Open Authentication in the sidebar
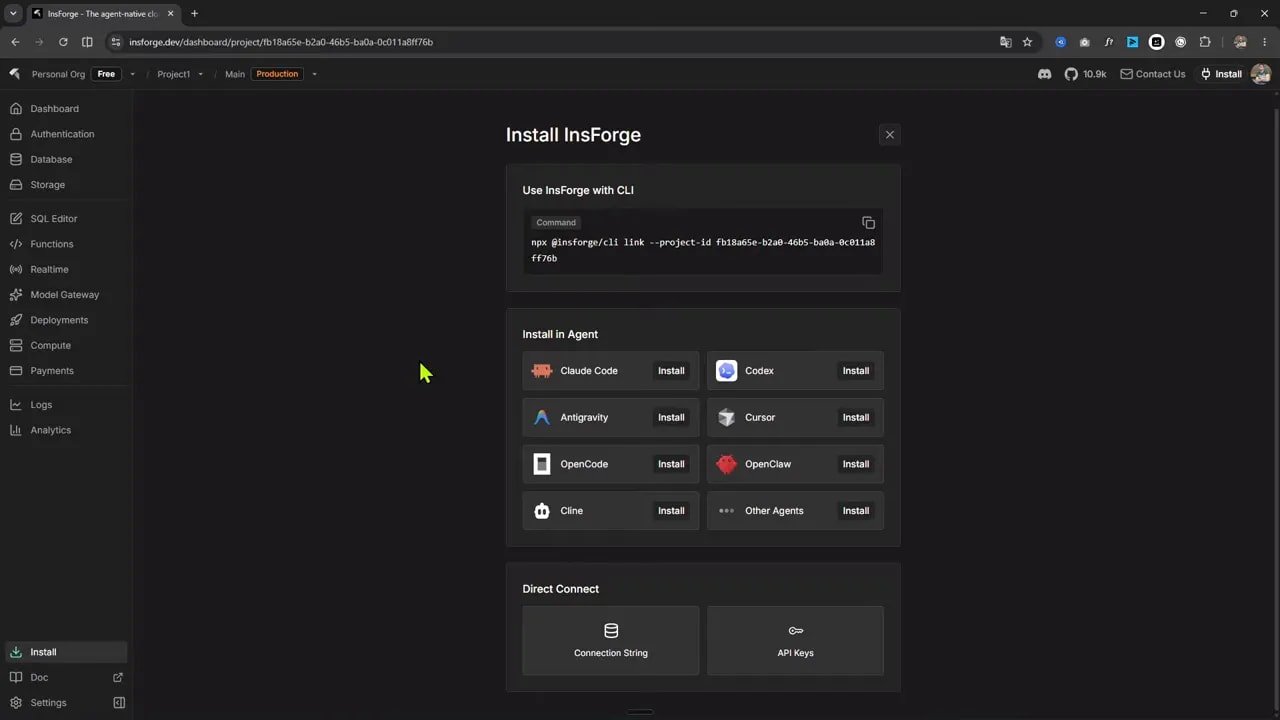The height and width of the screenshot is (720, 1280). [x=66, y=134]
